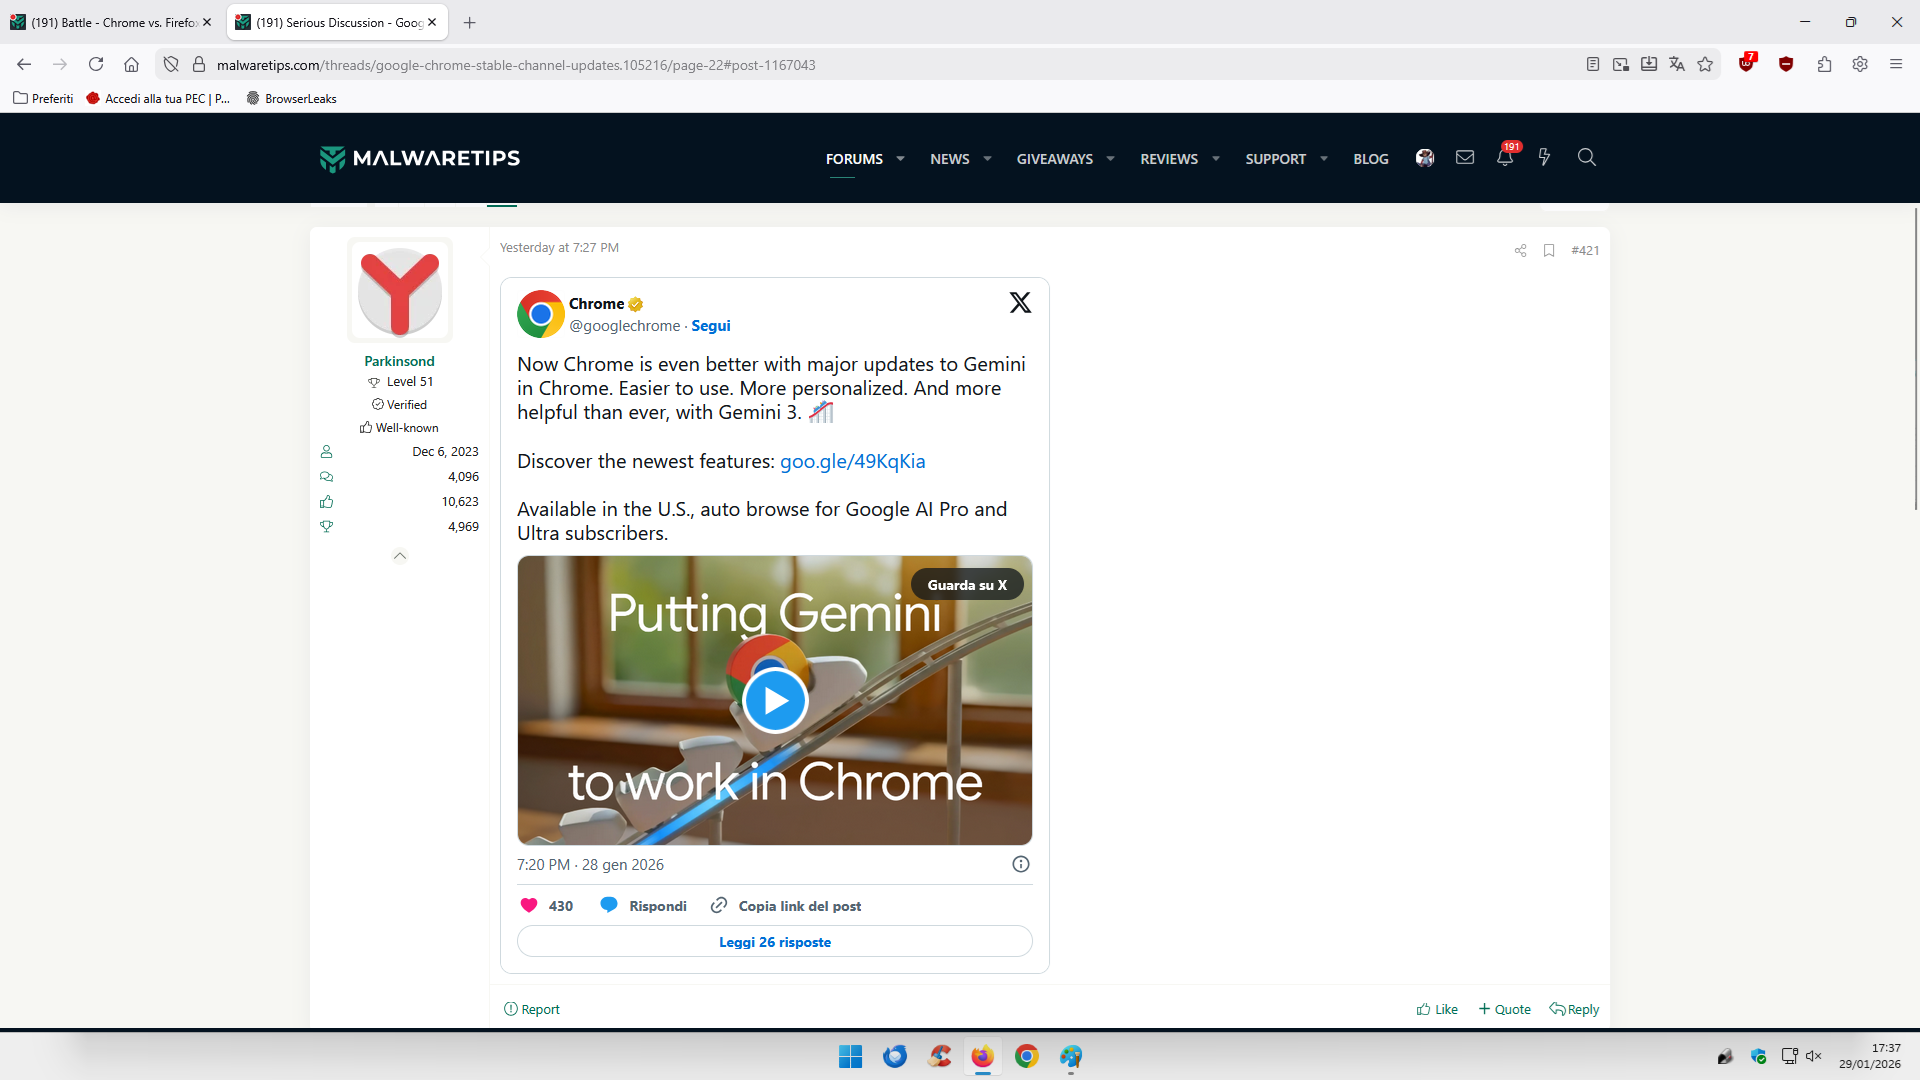Expand the SUPPORT dropdown arrow

tap(1324, 159)
